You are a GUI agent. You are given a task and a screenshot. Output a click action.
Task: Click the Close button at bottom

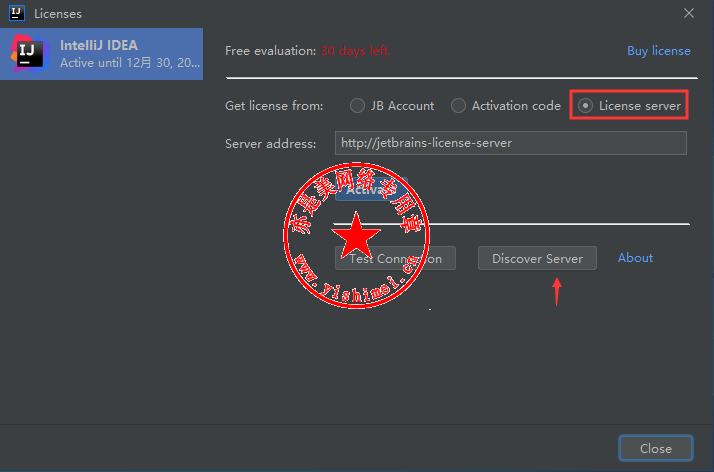click(x=656, y=448)
